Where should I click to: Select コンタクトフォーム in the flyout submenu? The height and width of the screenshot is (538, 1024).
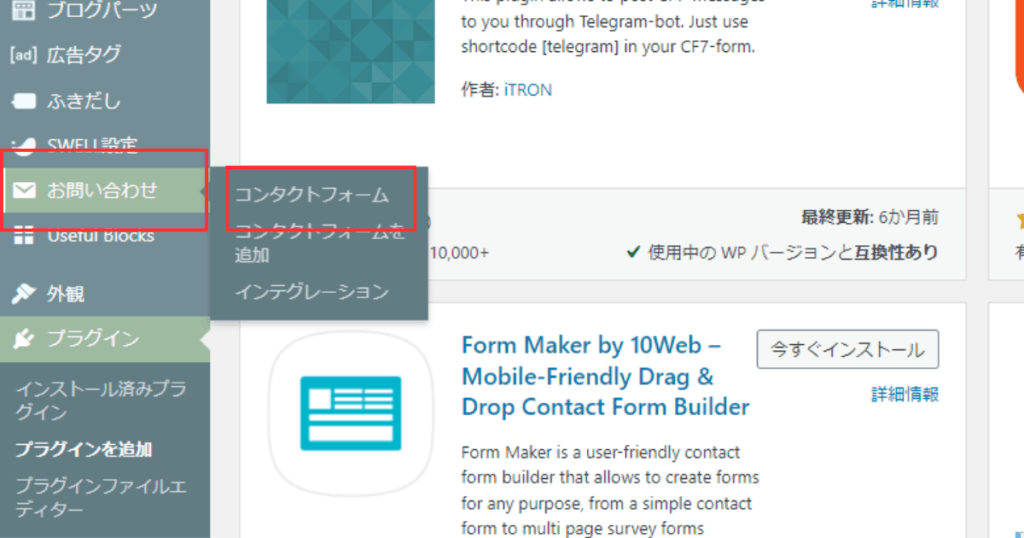pyautogui.click(x=312, y=195)
